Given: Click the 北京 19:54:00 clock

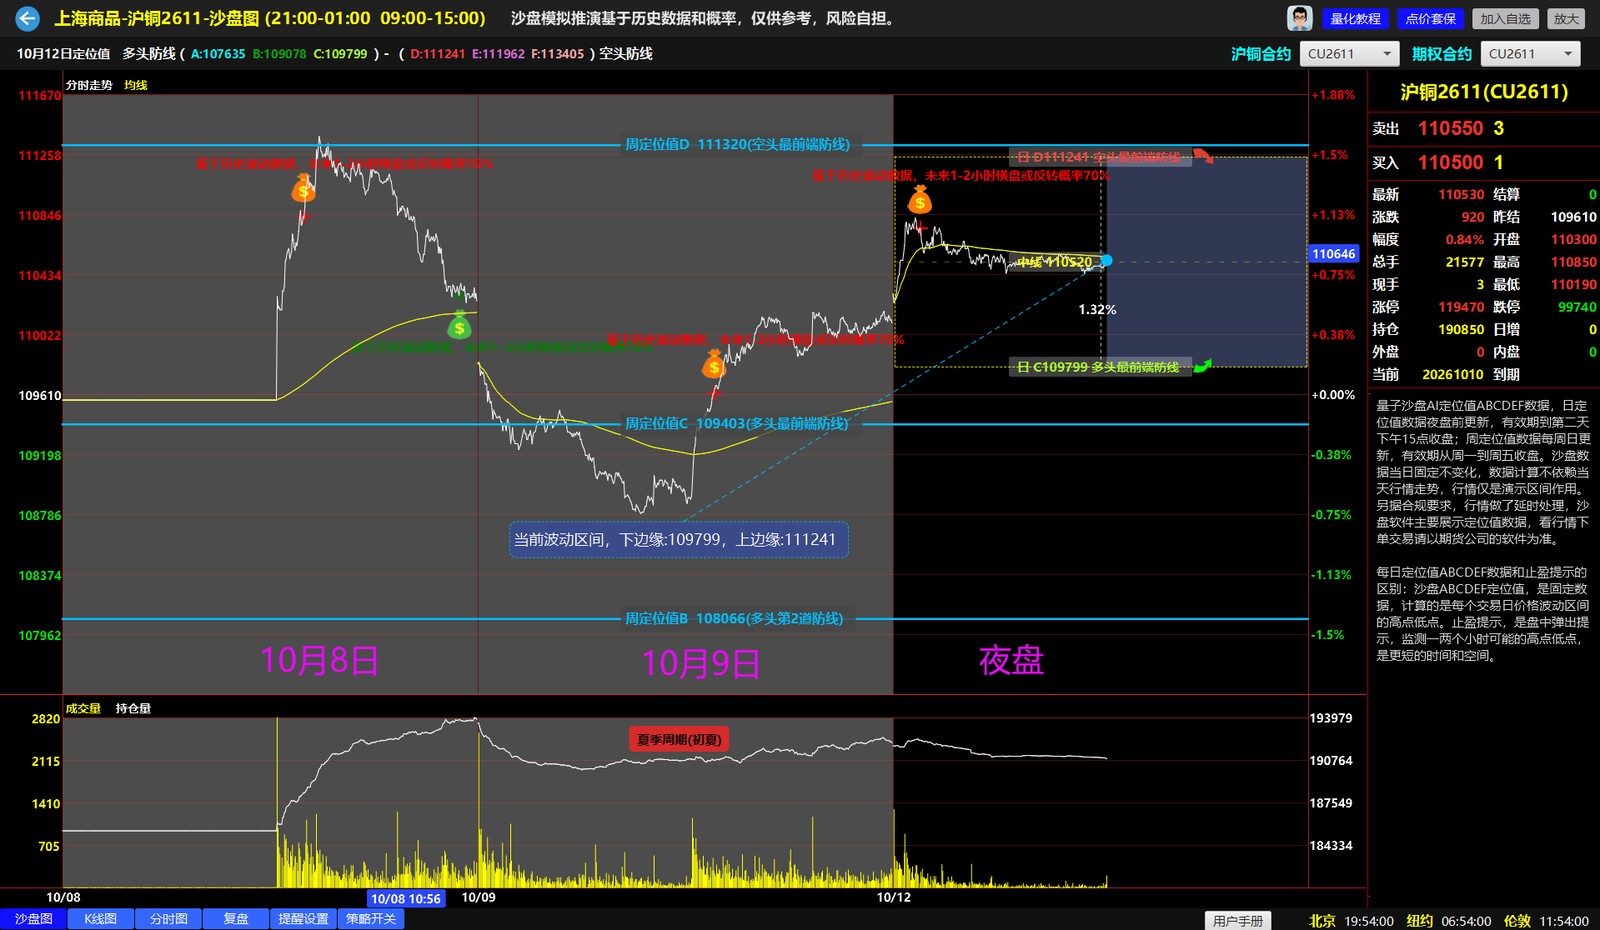Looking at the screenshot, I should [1351, 921].
